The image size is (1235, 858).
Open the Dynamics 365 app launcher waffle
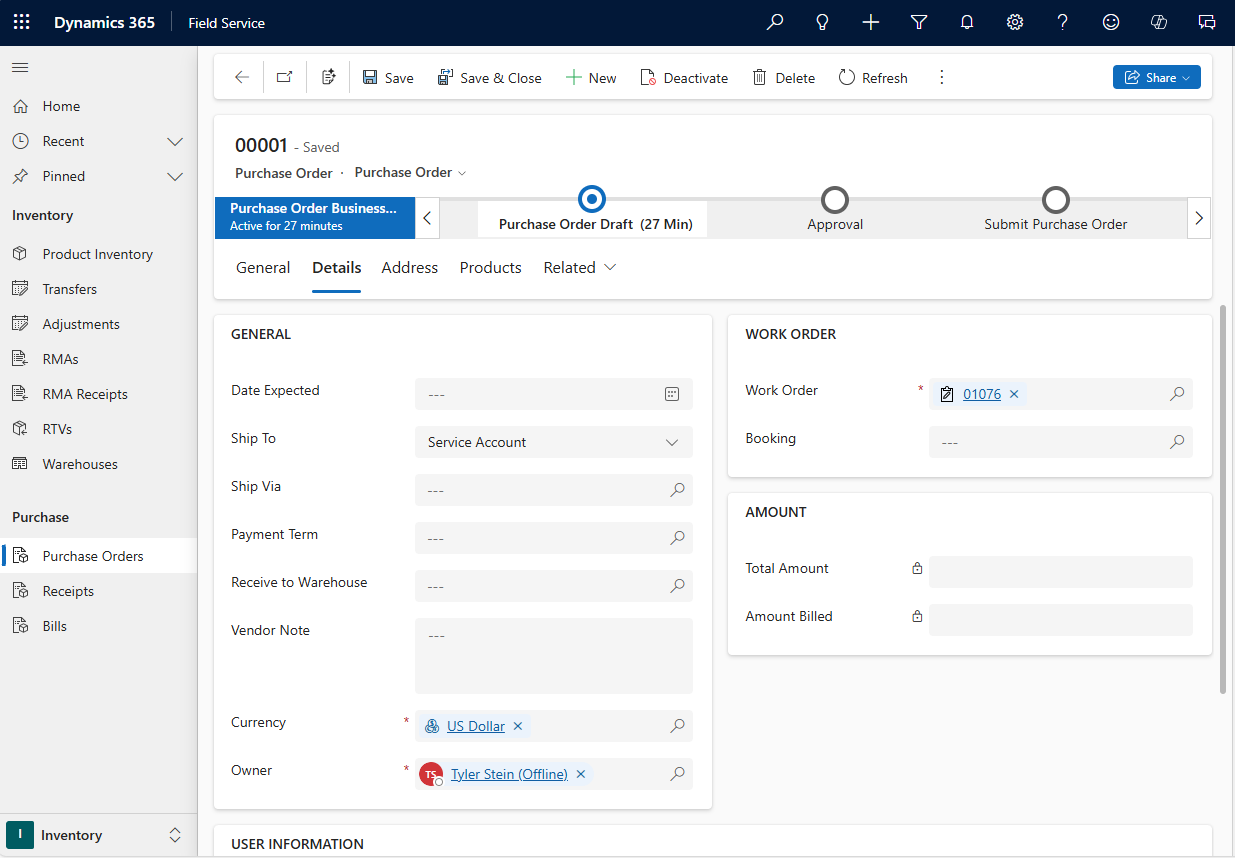[x=21, y=21]
